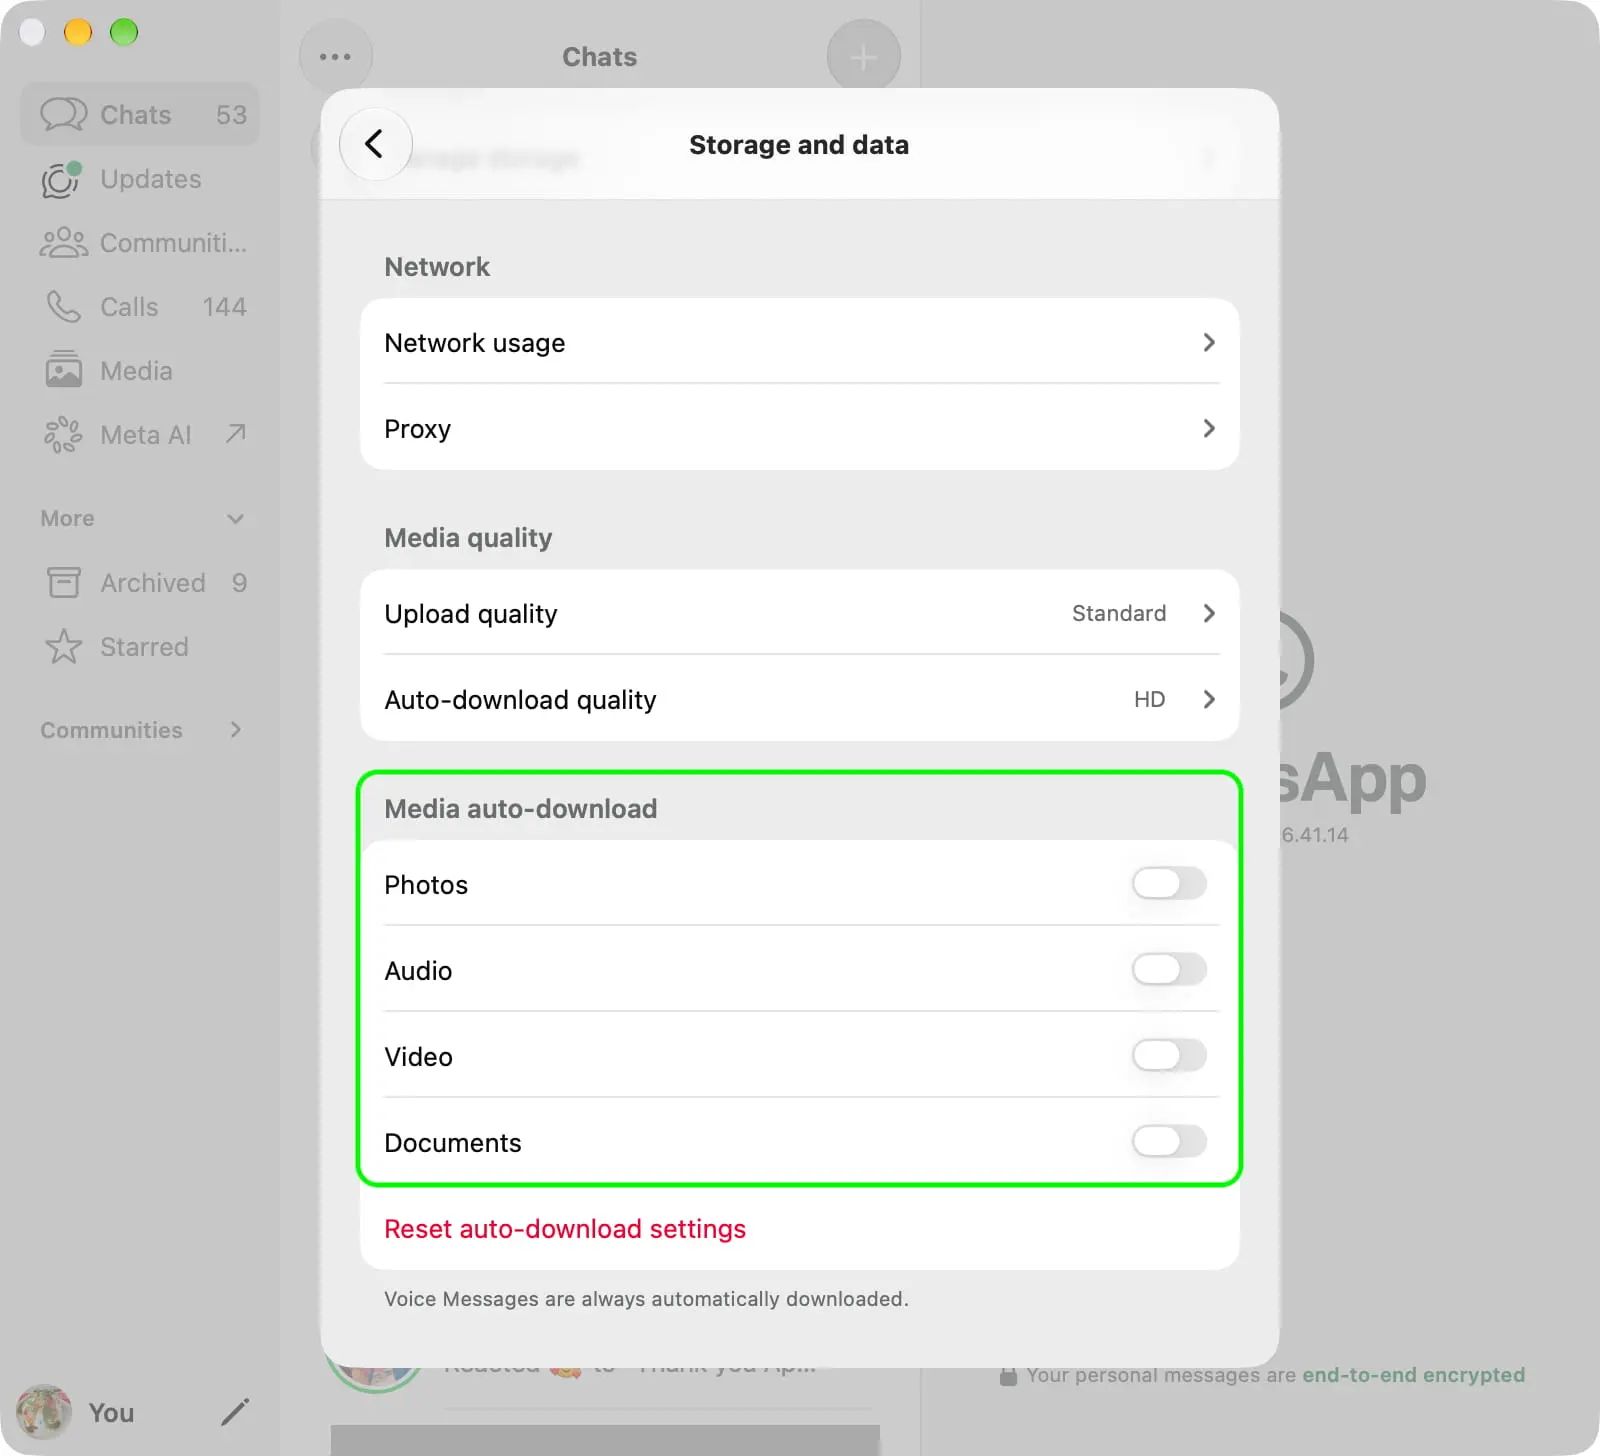Click the You profile name
This screenshot has height=1456, width=1600.
click(x=111, y=1412)
